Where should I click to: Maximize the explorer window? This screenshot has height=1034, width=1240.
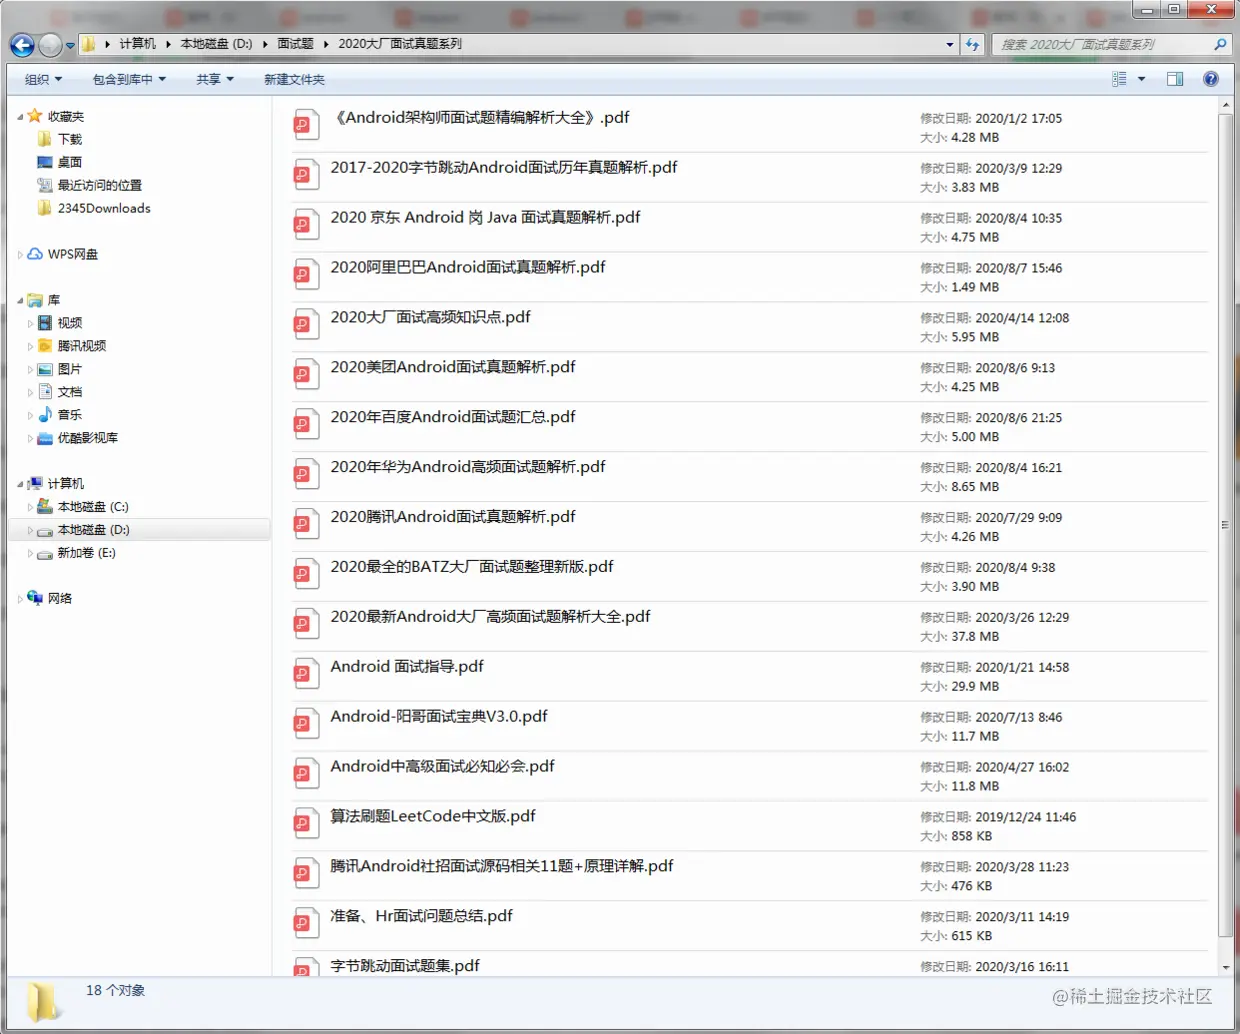tap(1174, 9)
